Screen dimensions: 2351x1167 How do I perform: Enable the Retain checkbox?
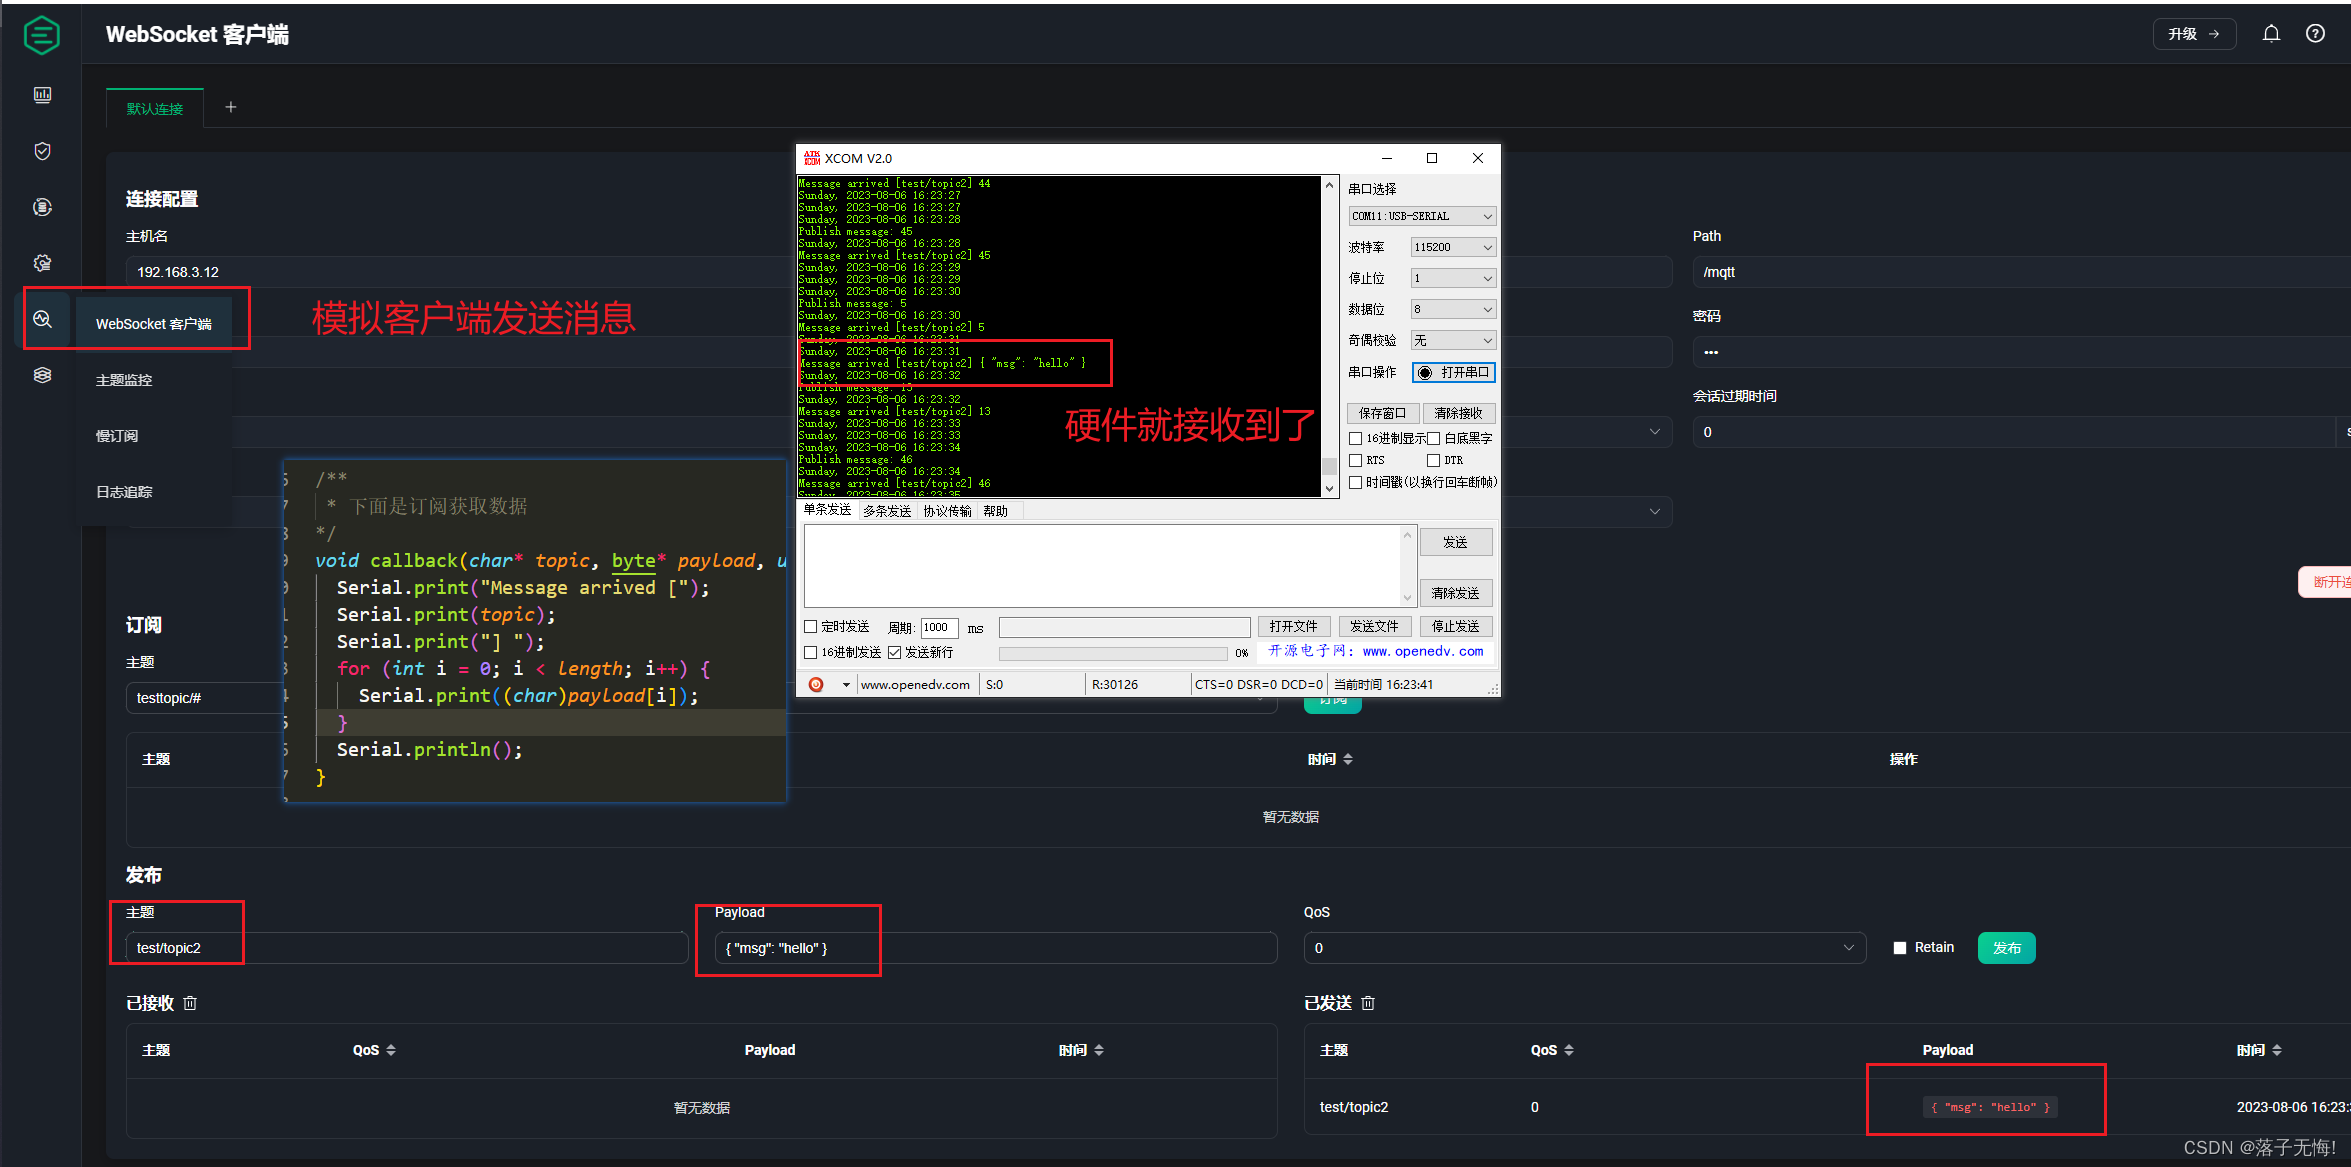(1900, 948)
